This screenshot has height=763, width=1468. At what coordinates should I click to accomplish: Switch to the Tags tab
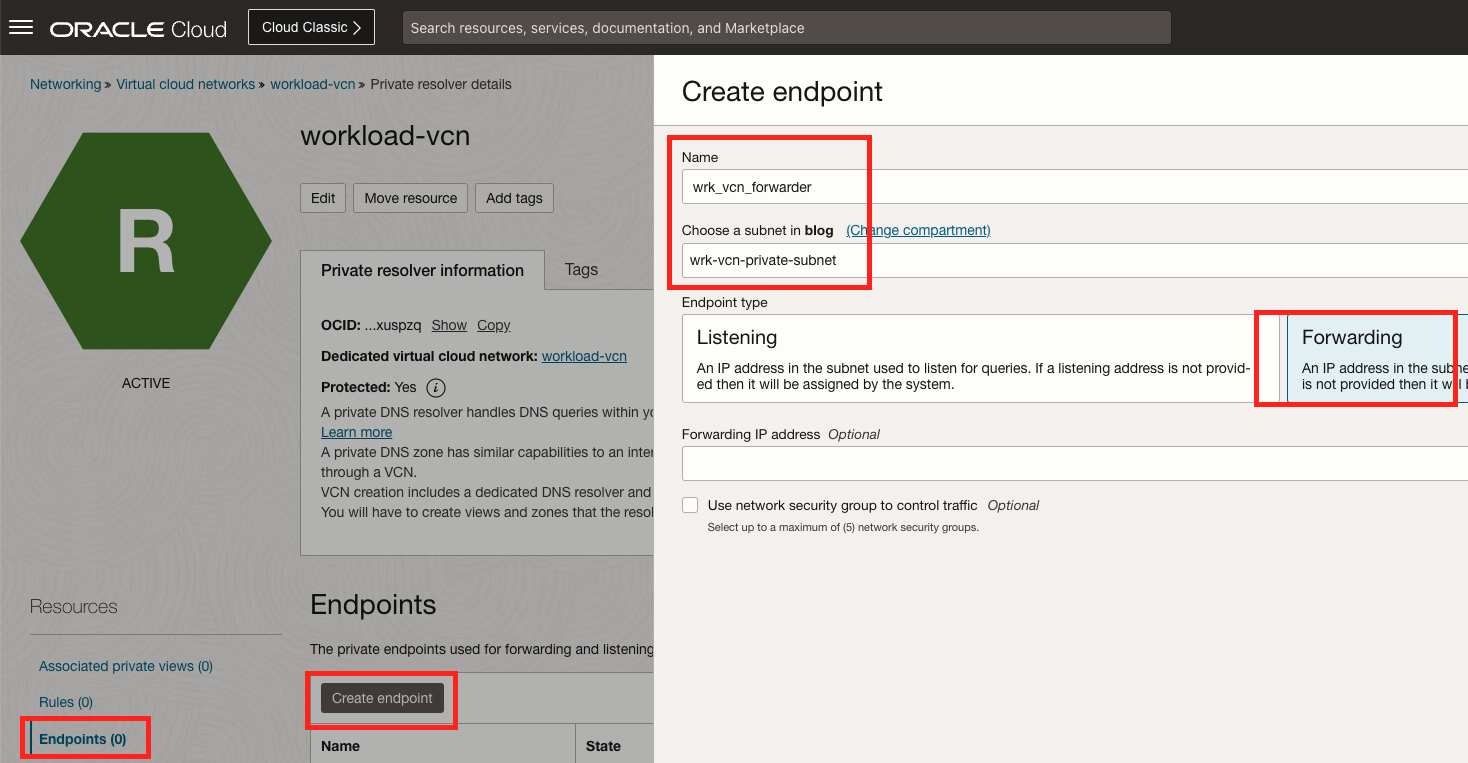581,269
